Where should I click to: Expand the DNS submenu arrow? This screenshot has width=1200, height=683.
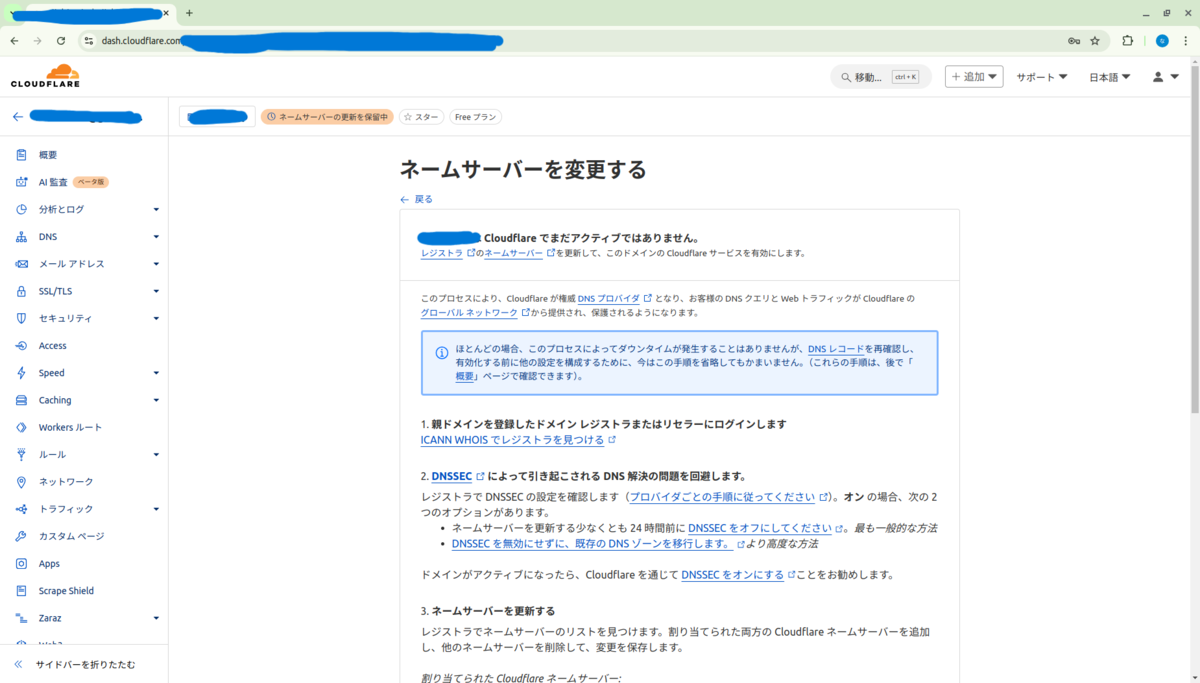tap(156, 237)
